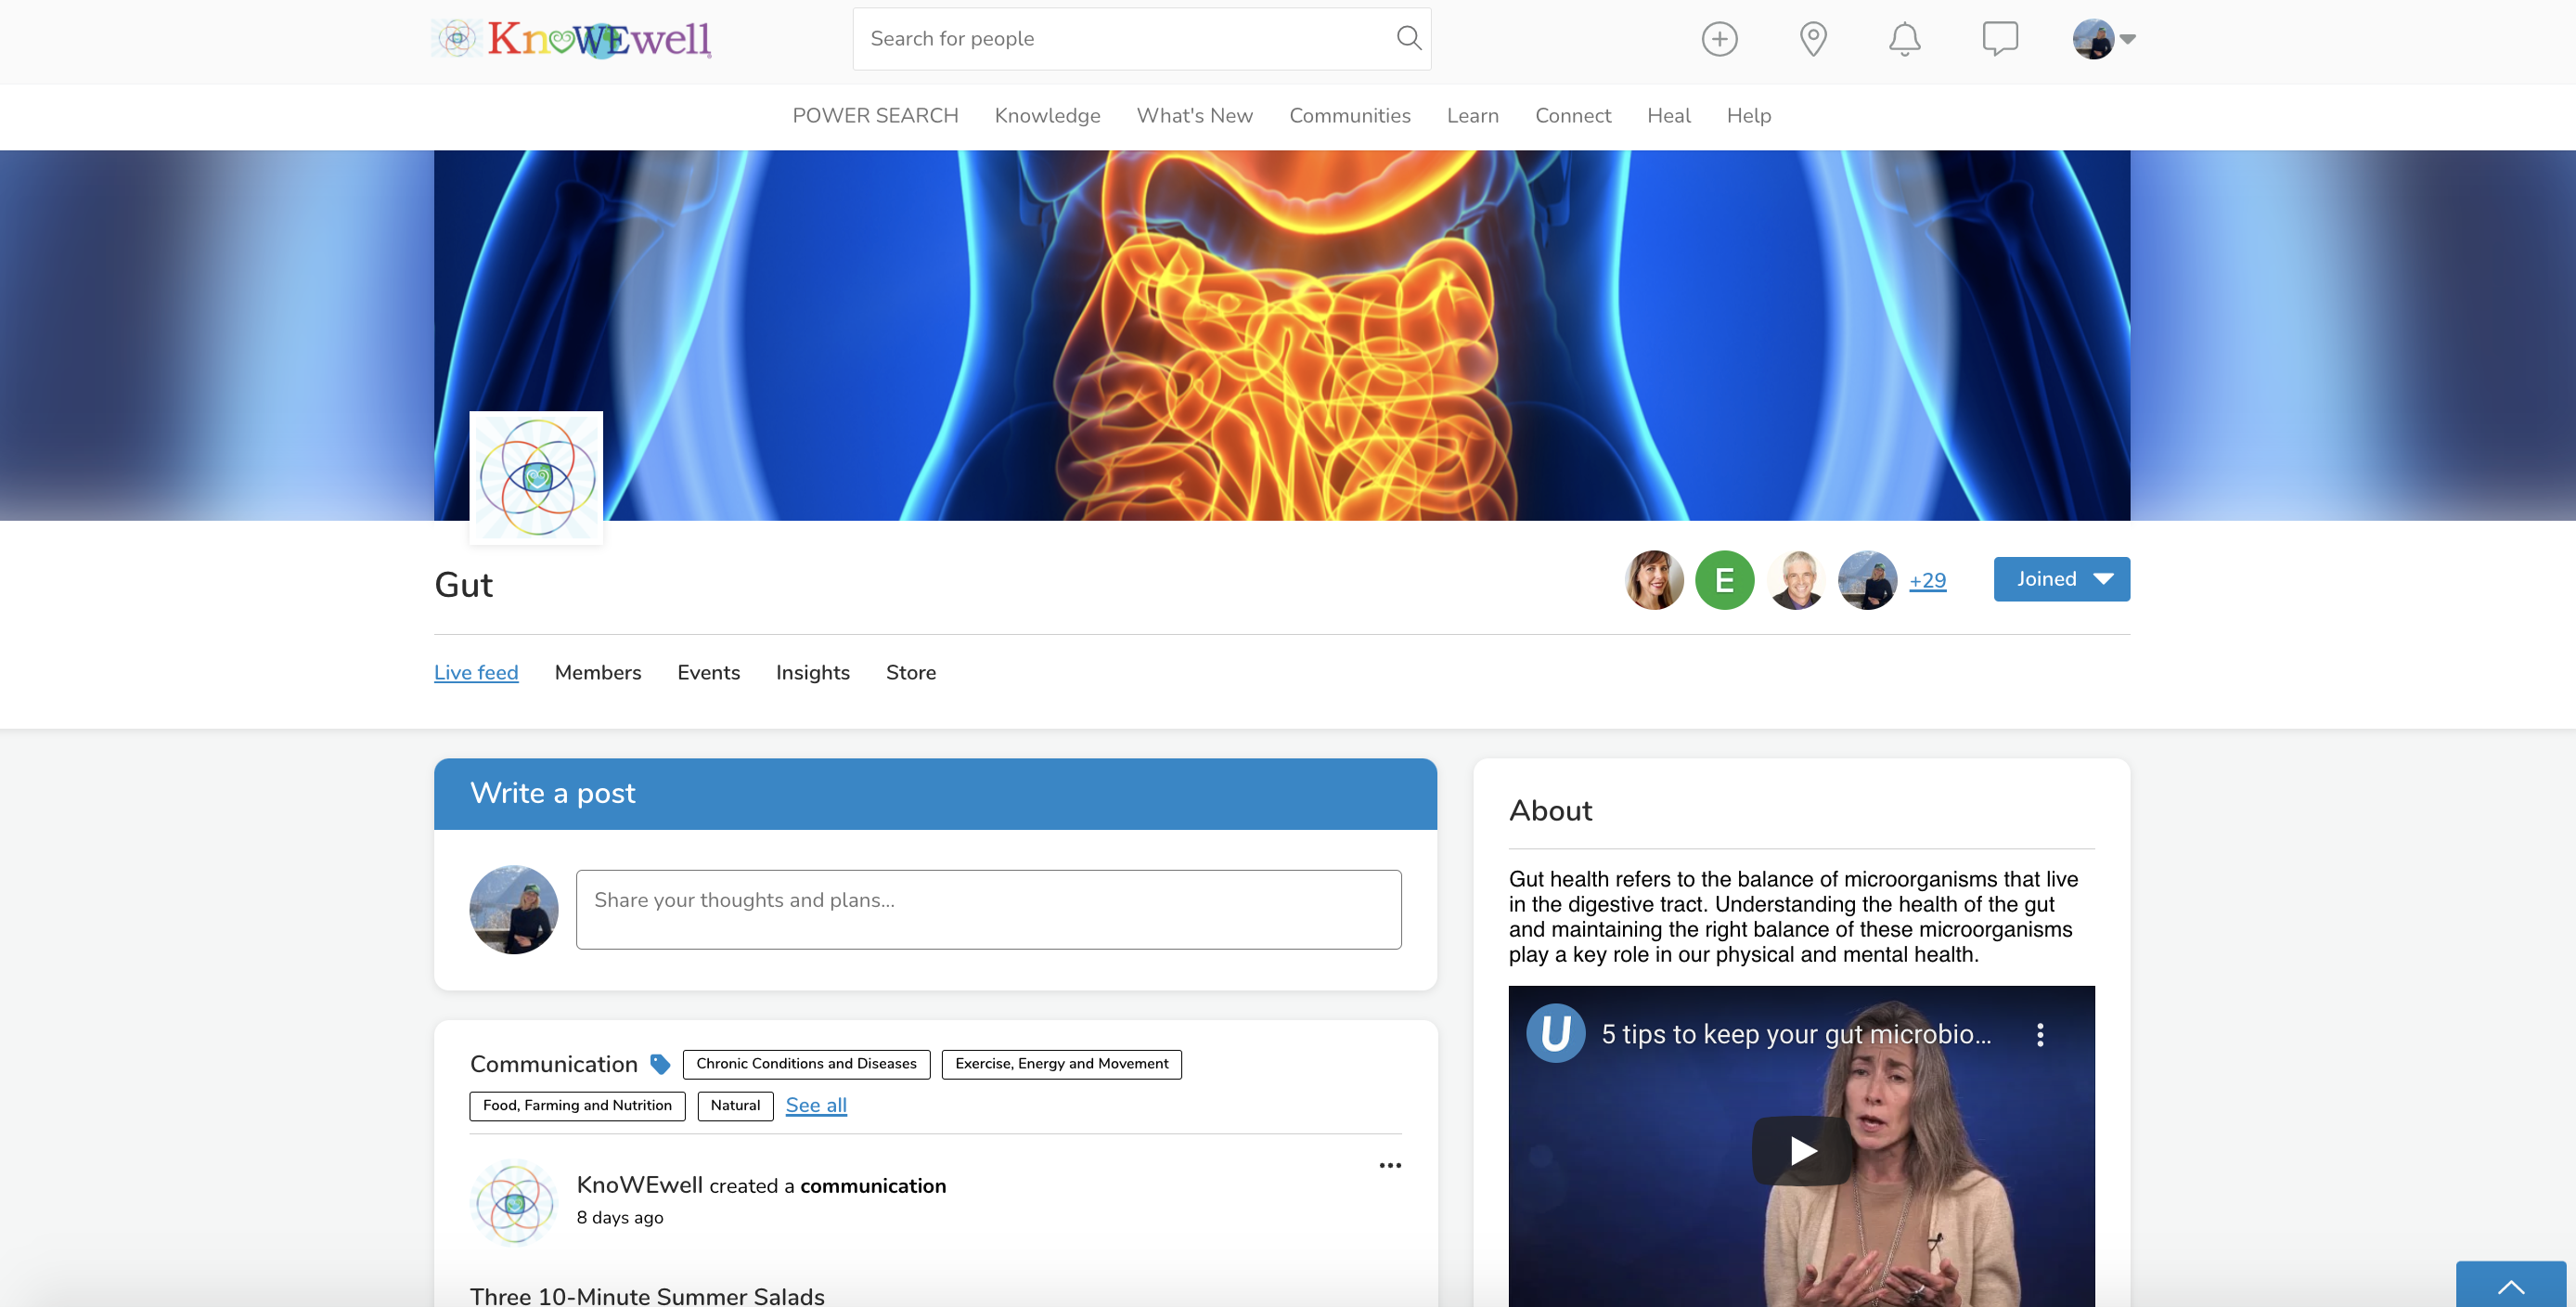Click the video channel U icon
This screenshot has height=1307, width=2576.
pyautogui.click(x=1555, y=1033)
